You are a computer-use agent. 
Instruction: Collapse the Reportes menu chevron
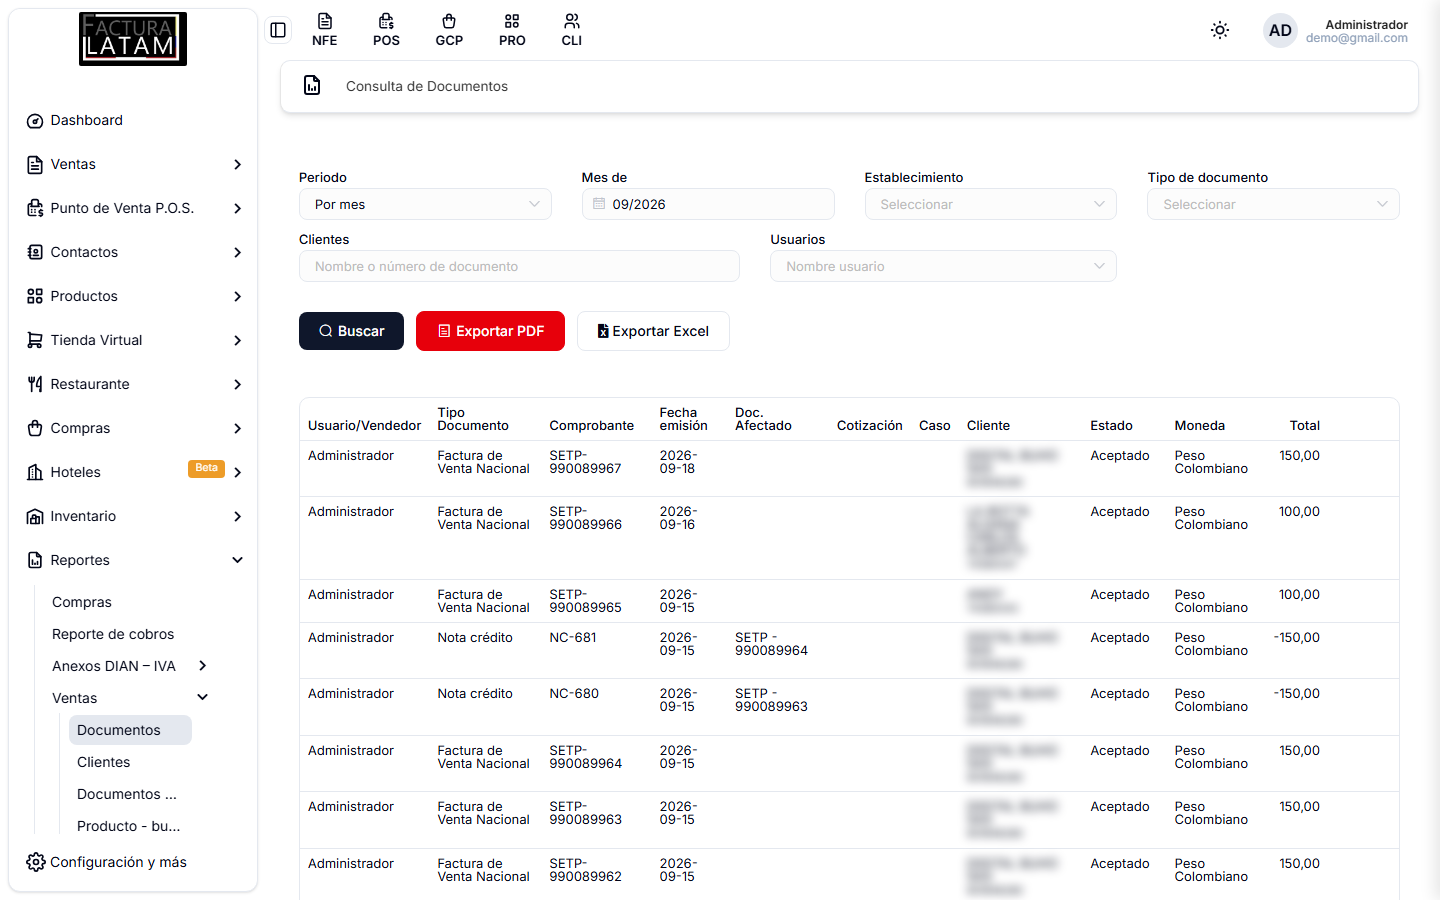click(238, 560)
